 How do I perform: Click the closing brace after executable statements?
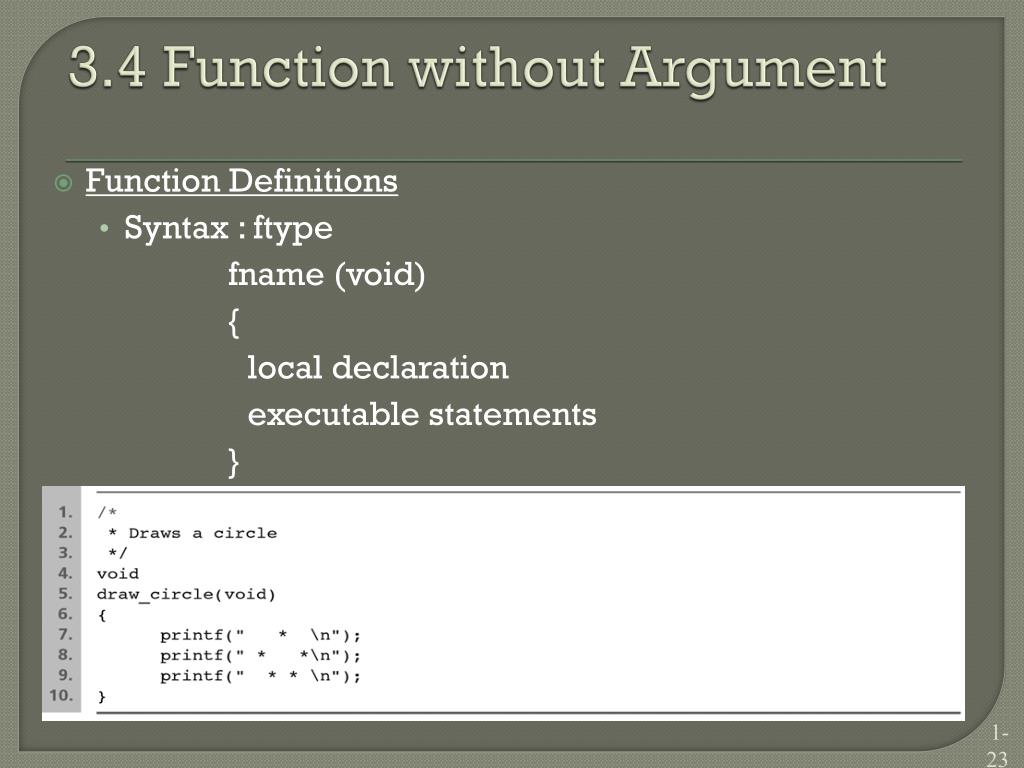[234, 462]
